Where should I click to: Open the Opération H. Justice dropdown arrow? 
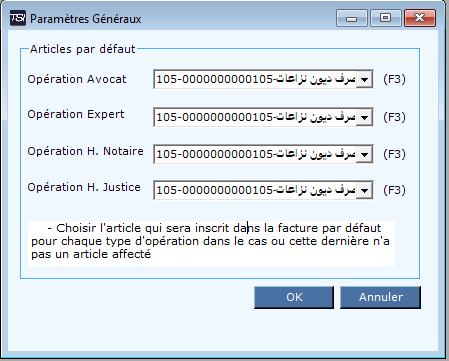(x=364, y=190)
